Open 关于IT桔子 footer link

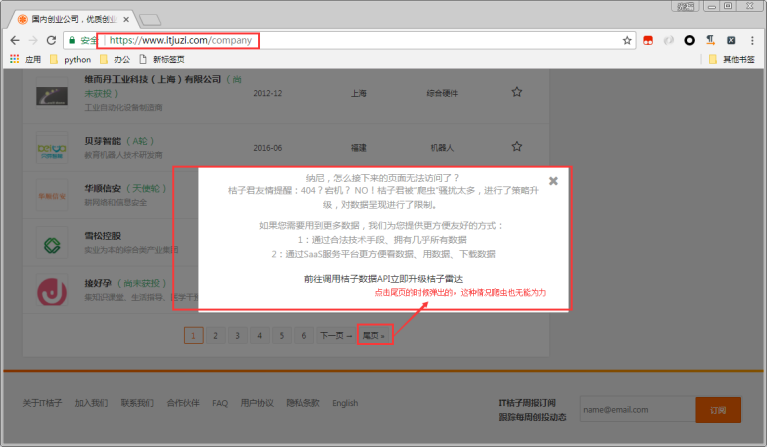tap(42, 403)
